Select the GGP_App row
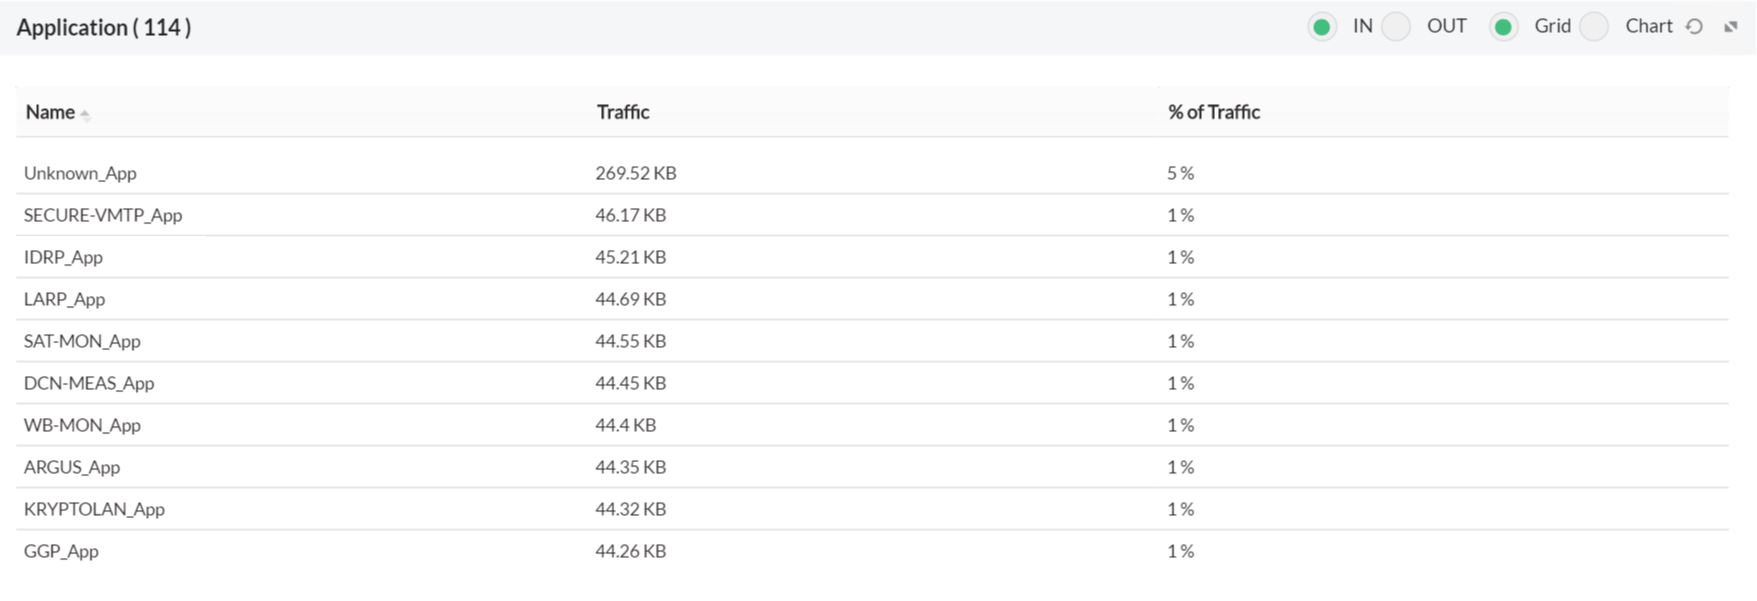Image resolution: width=1757 pixels, height=601 pixels. pyautogui.click(x=61, y=551)
